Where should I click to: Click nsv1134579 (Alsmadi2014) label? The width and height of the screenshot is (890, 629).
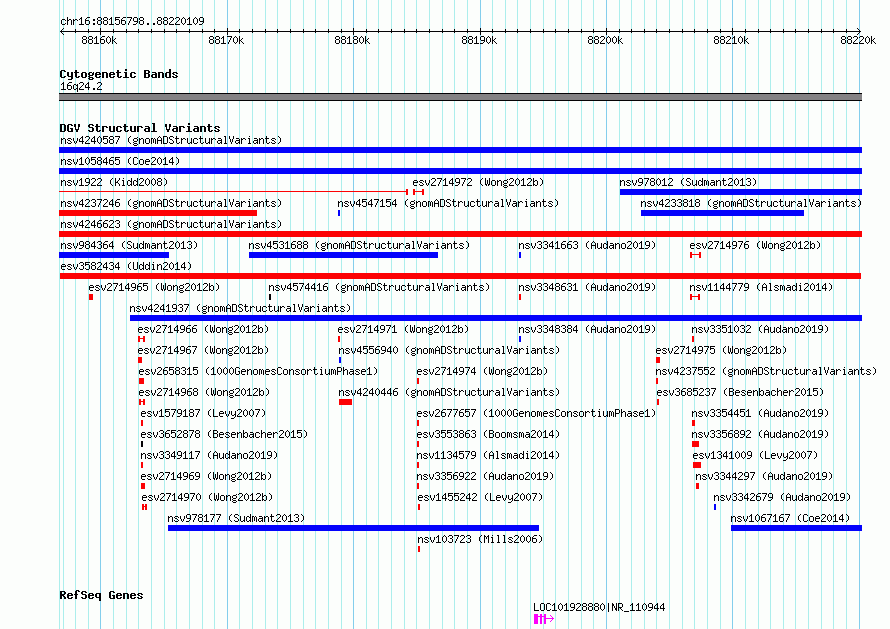[x=488, y=455]
